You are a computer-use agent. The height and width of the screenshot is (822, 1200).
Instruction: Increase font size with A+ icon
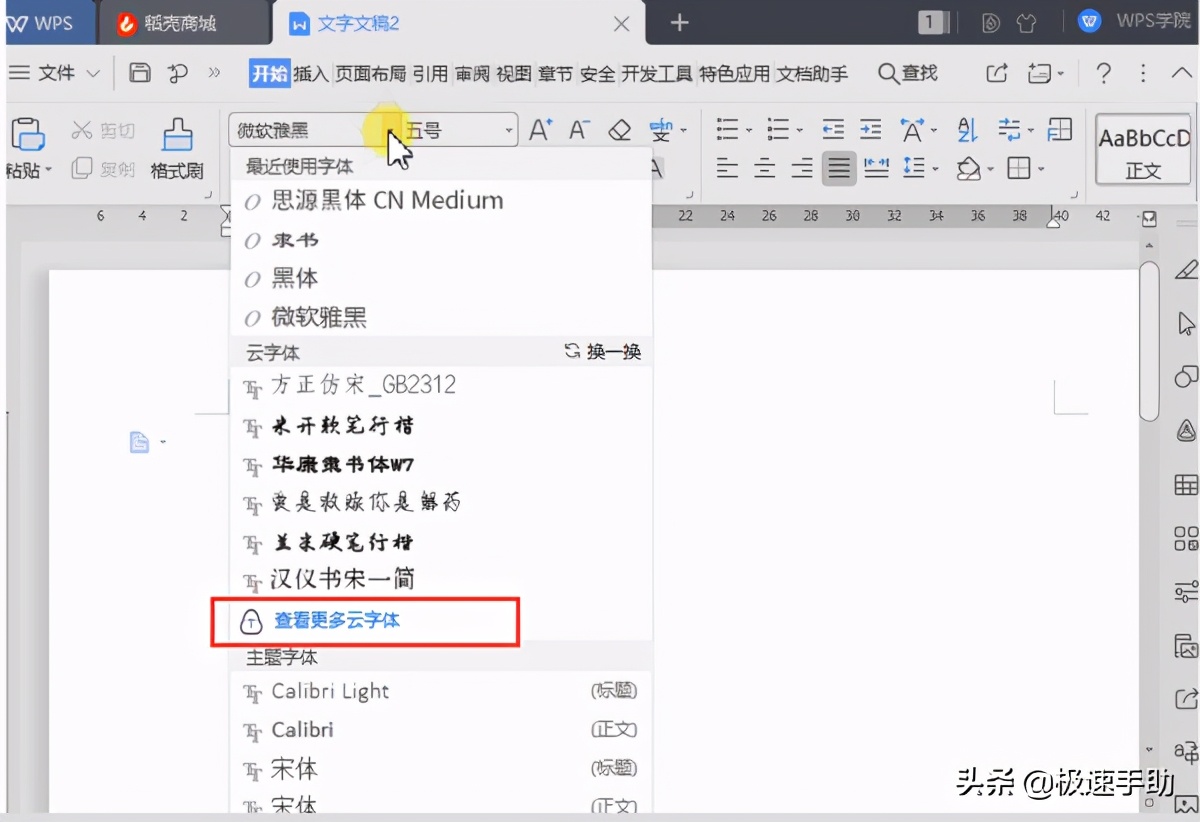[x=541, y=130]
